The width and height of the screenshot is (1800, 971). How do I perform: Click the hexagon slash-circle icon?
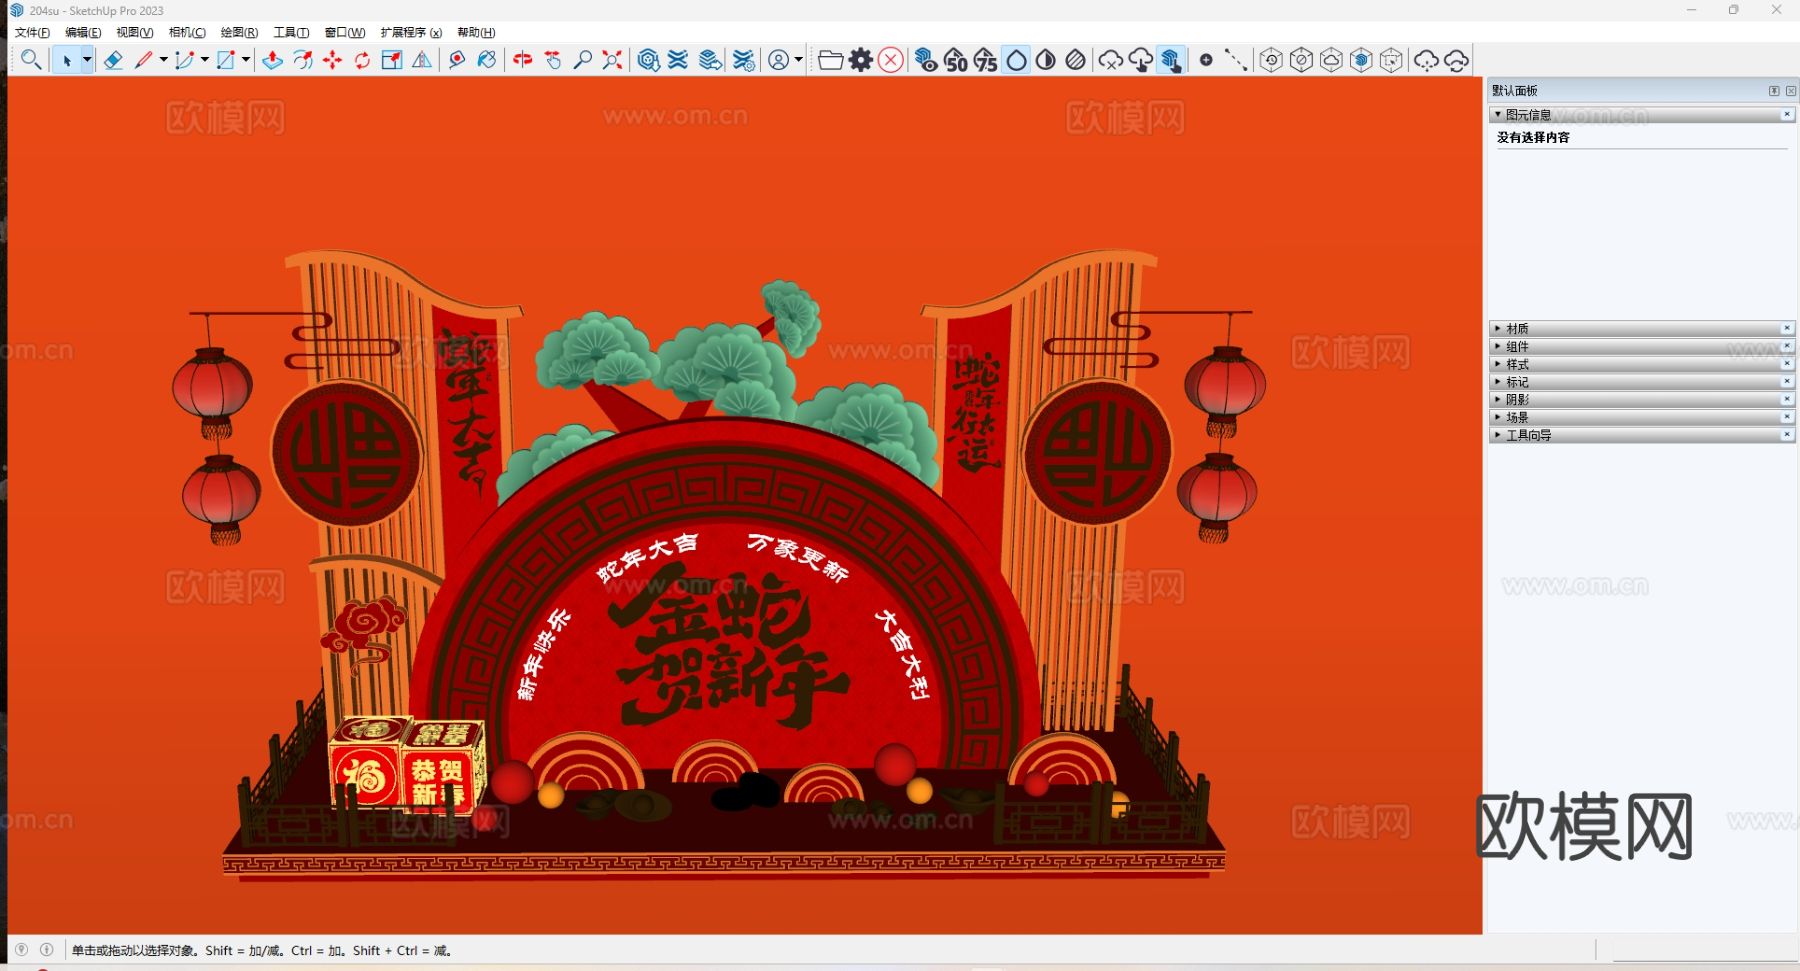pyautogui.click(x=1301, y=60)
